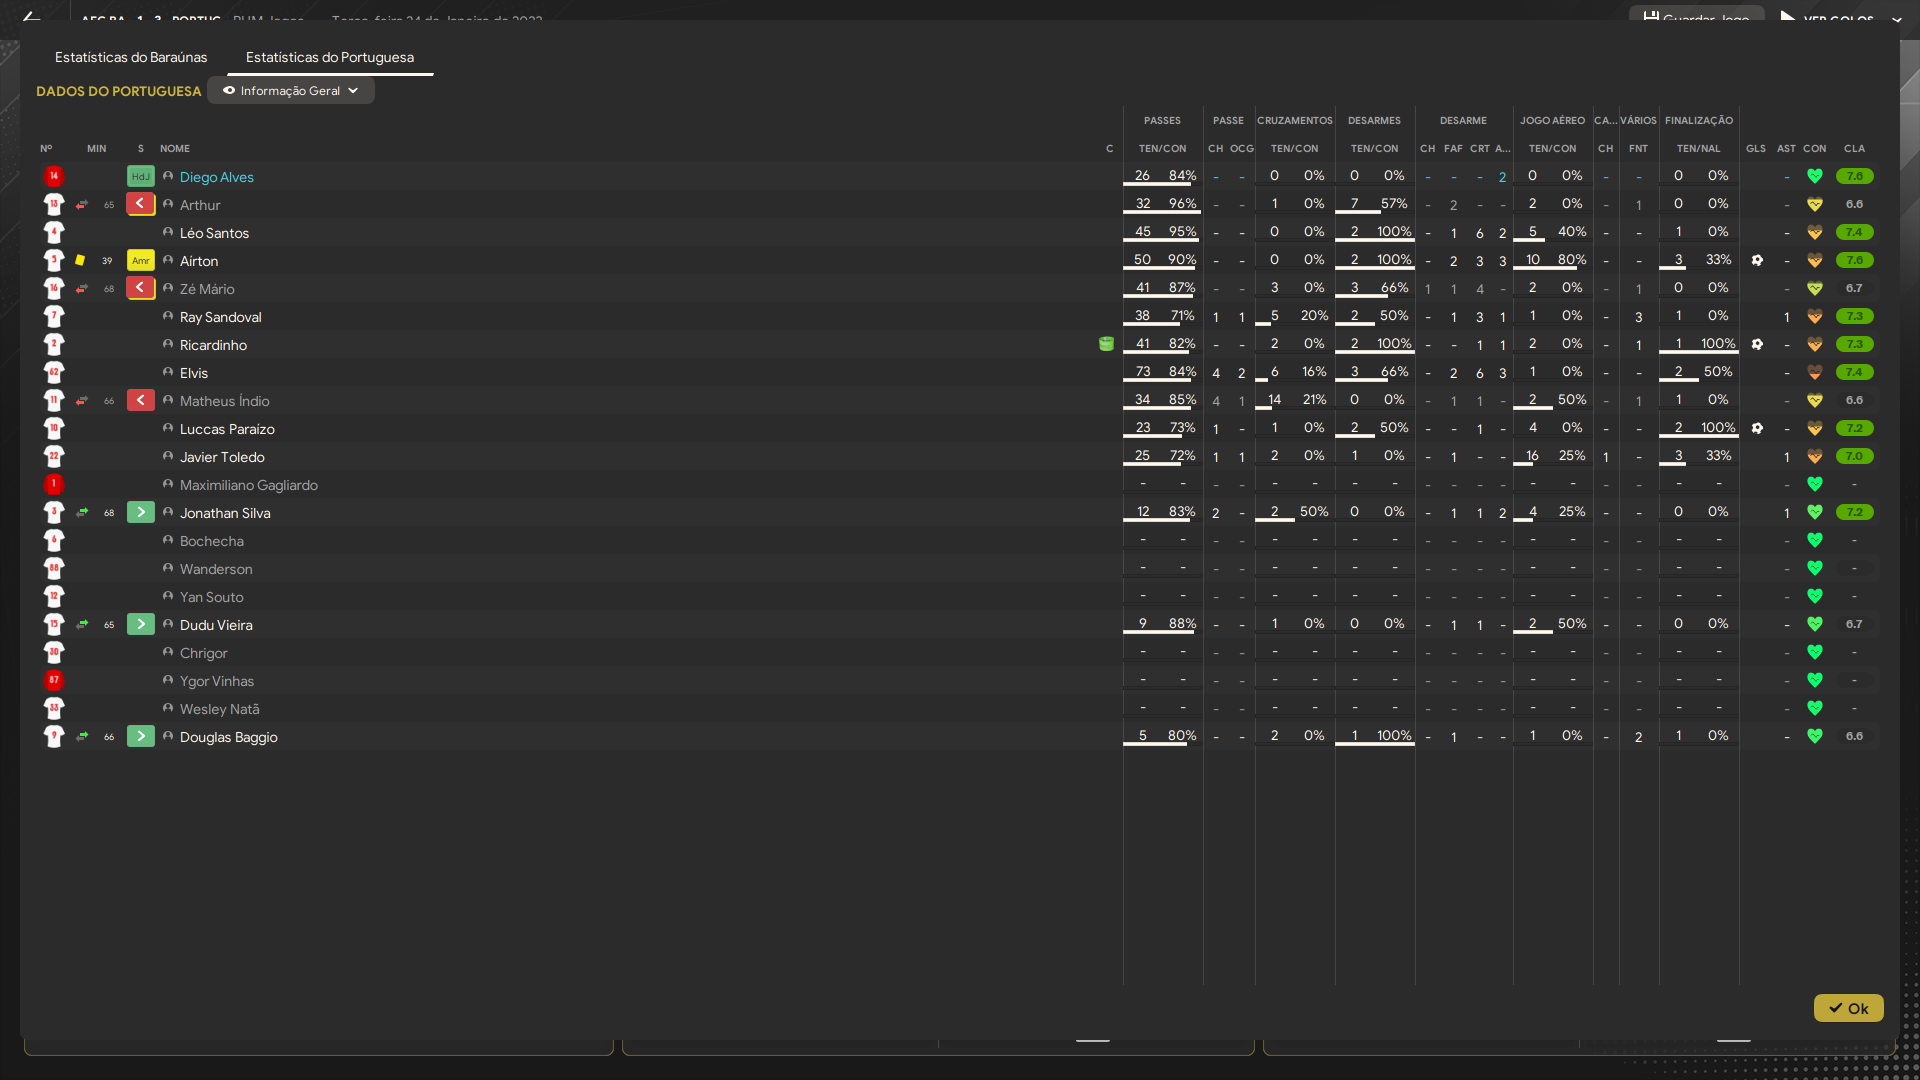Open Chrigor player profile link
This screenshot has height=1080, width=1920.
coord(203,653)
